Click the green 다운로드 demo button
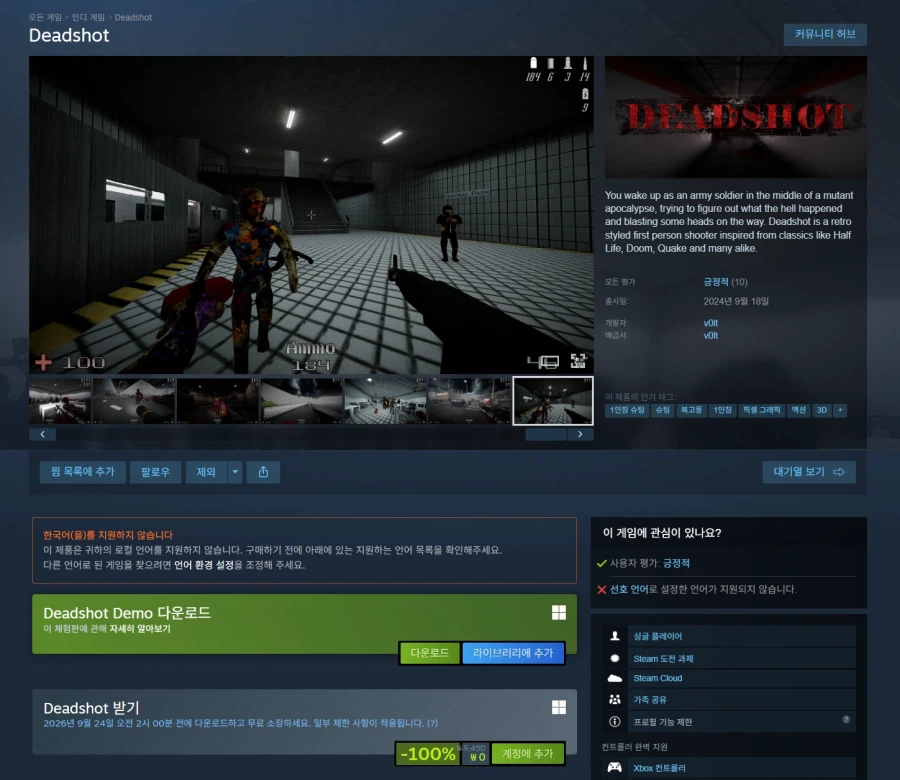 (x=429, y=653)
